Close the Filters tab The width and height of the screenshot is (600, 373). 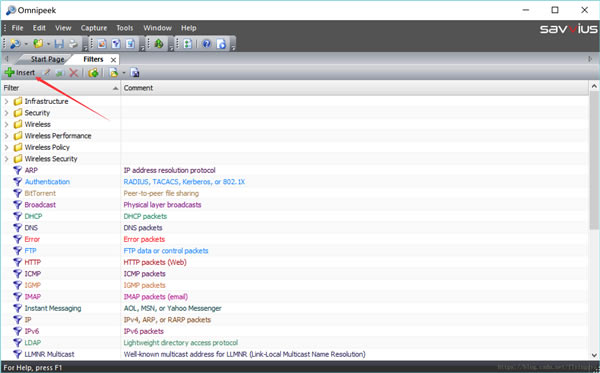click(113, 60)
